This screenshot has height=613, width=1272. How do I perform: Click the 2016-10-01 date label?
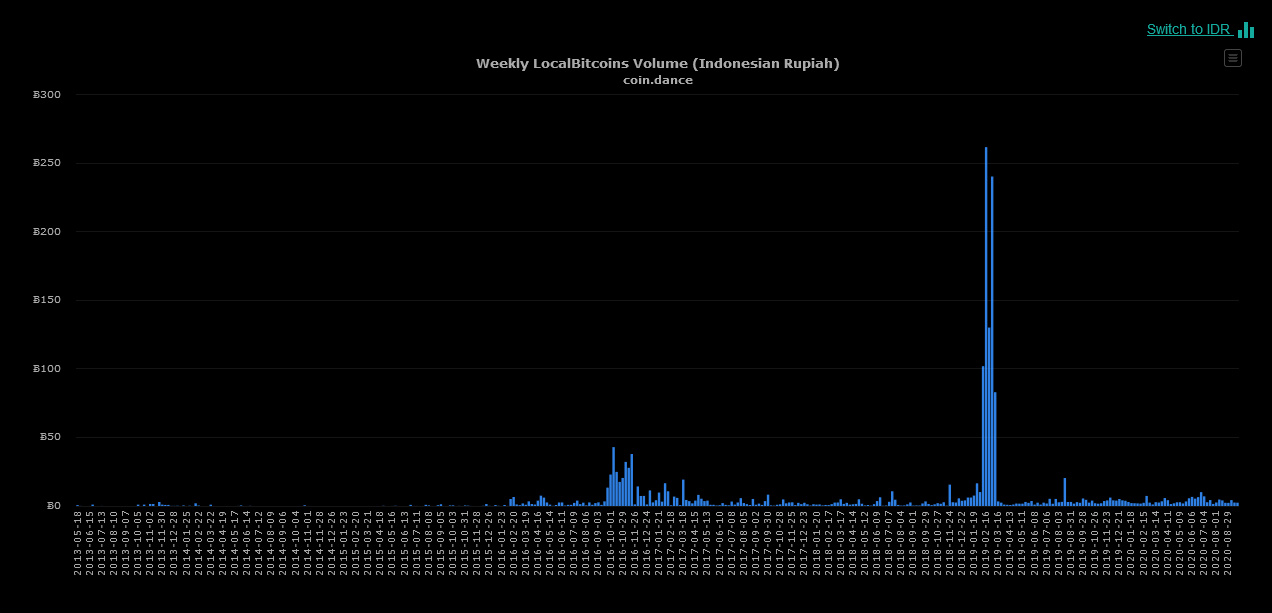[611, 541]
